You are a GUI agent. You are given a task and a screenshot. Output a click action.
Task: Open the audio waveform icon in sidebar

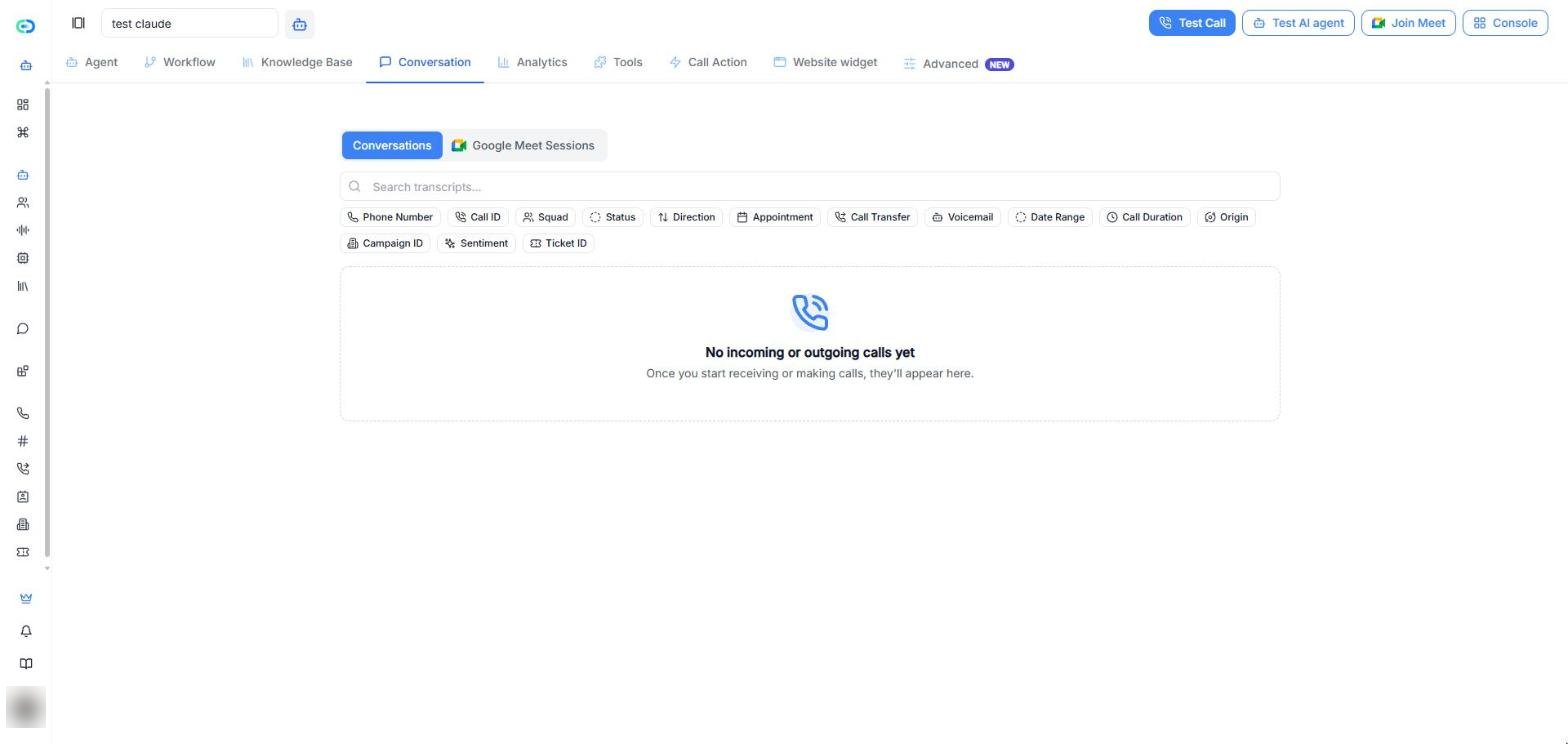[23, 230]
